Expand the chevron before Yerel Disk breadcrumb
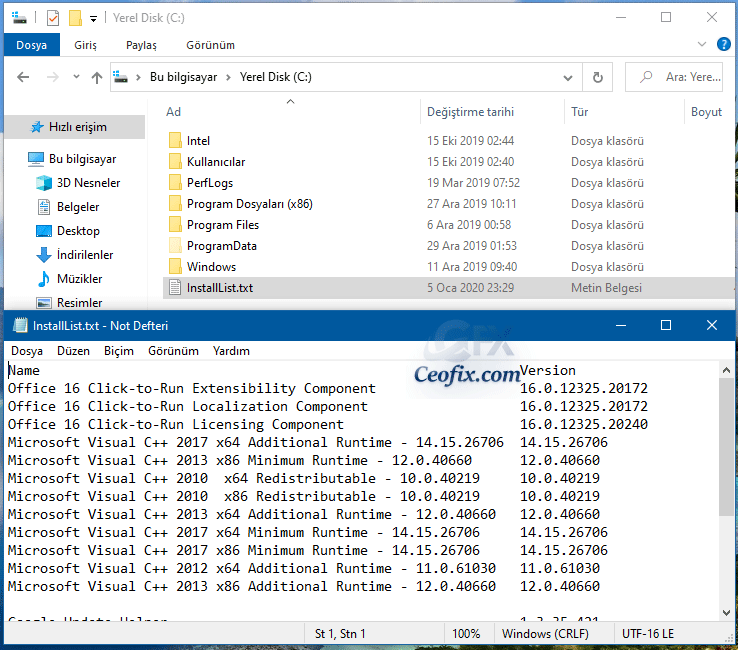 (x=228, y=77)
